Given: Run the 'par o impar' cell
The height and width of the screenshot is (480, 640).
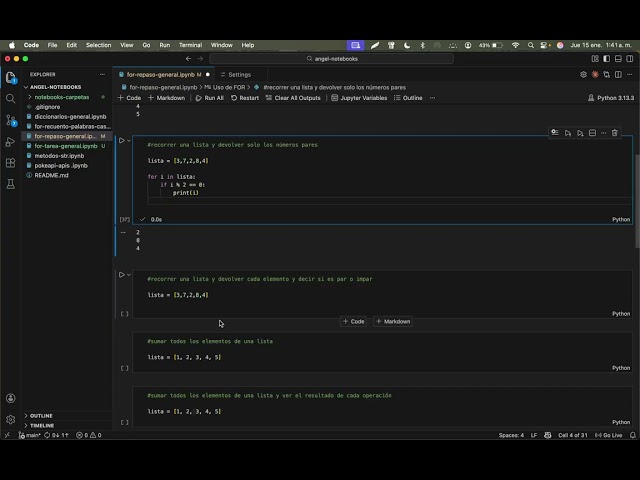Looking at the screenshot, I should click(x=122, y=275).
